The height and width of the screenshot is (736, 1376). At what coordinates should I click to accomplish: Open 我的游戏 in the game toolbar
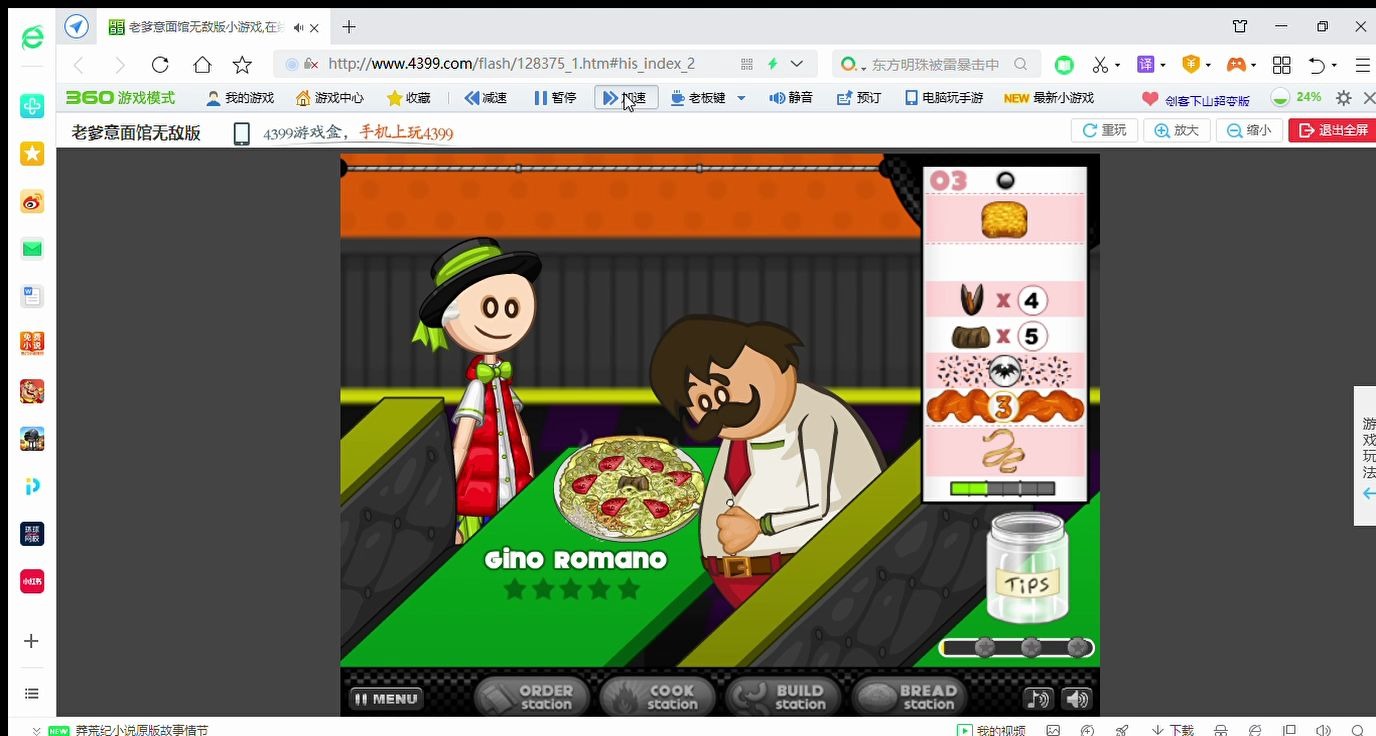[239, 98]
